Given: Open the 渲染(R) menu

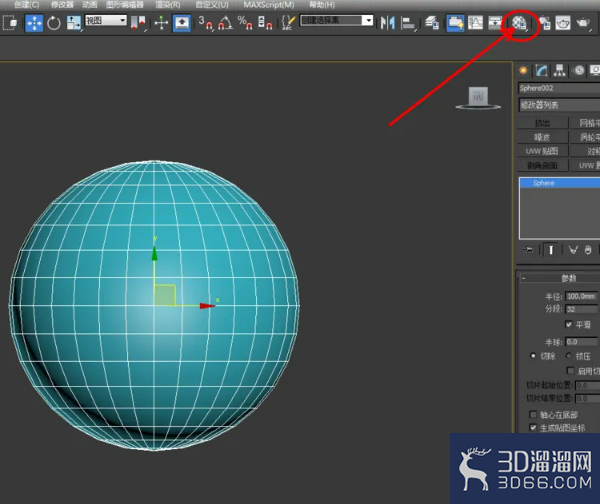Looking at the screenshot, I should click(x=168, y=5).
